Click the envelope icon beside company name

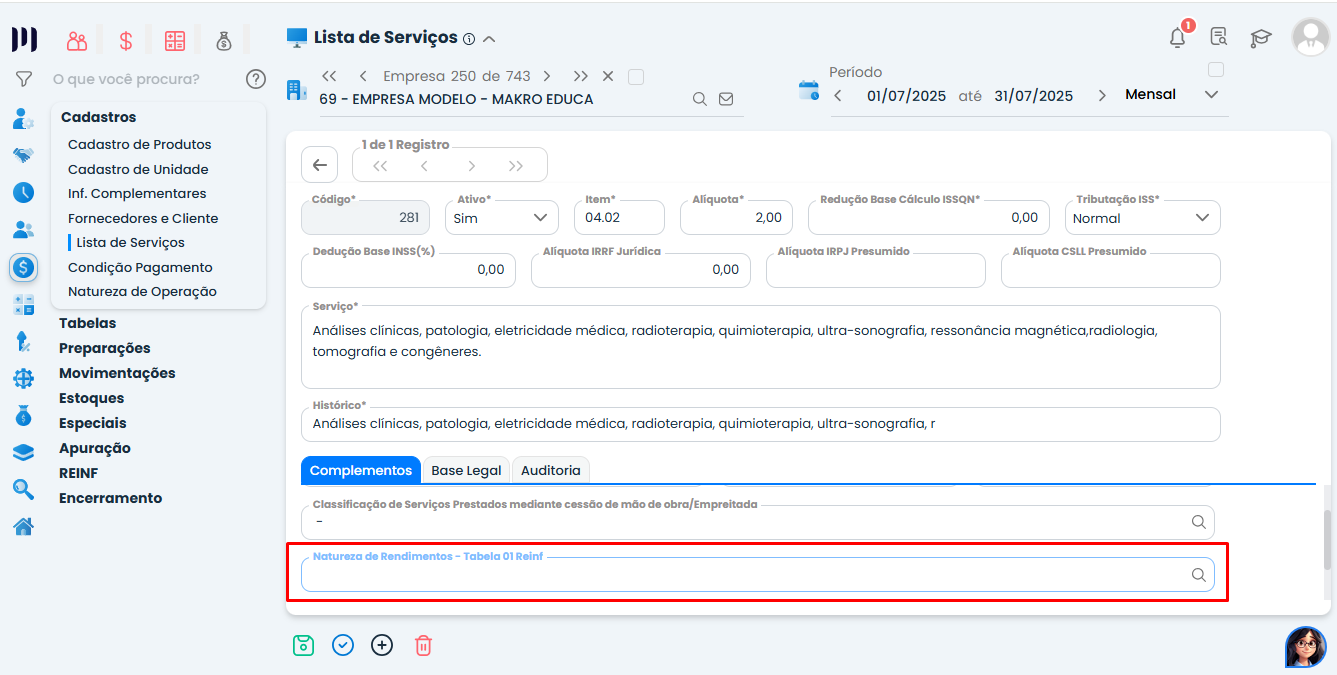(x=726, y=99)
